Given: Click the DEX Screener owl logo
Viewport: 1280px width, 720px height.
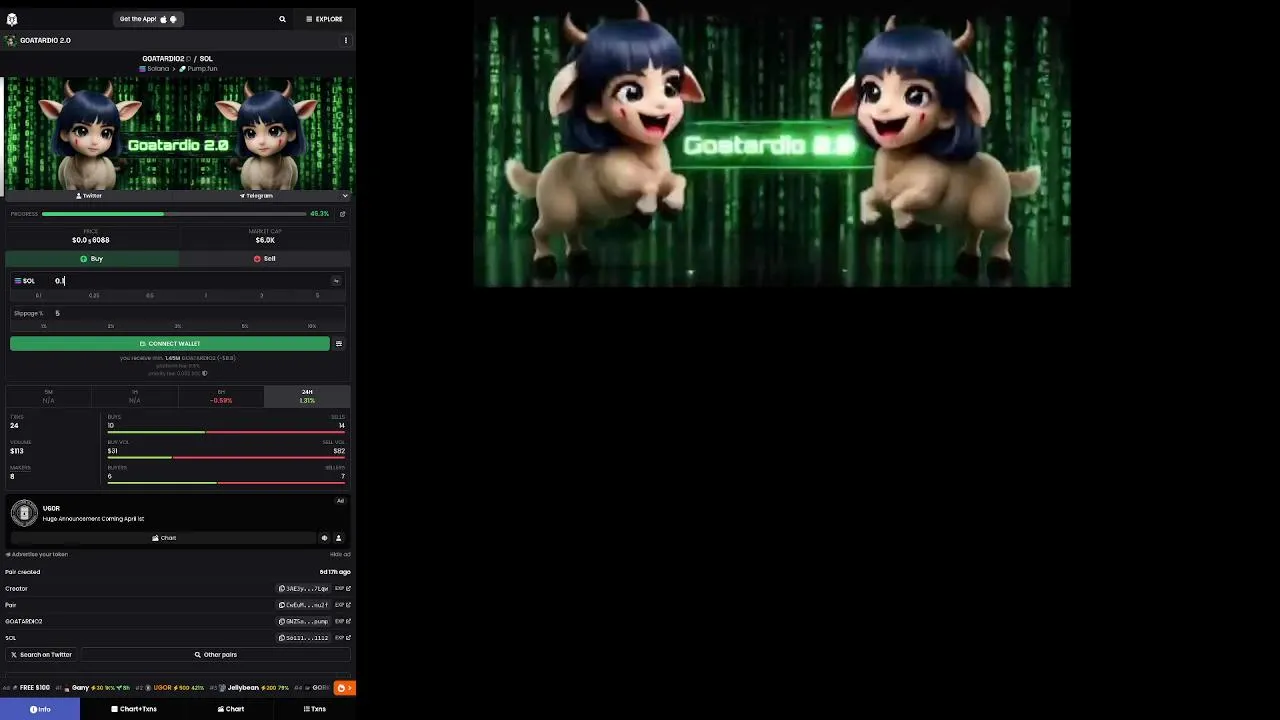Looking at the screenshot, I should click(x=12, y=19).
